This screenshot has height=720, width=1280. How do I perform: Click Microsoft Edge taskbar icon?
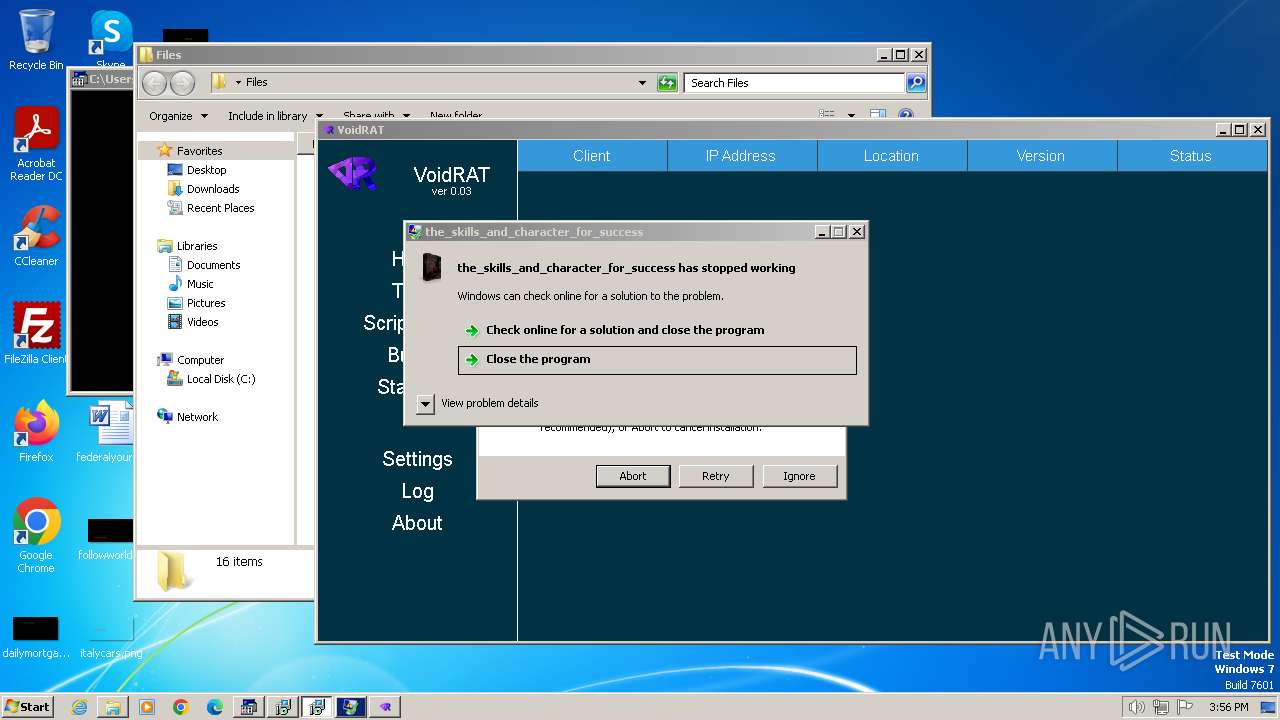[x=215, y=707]
